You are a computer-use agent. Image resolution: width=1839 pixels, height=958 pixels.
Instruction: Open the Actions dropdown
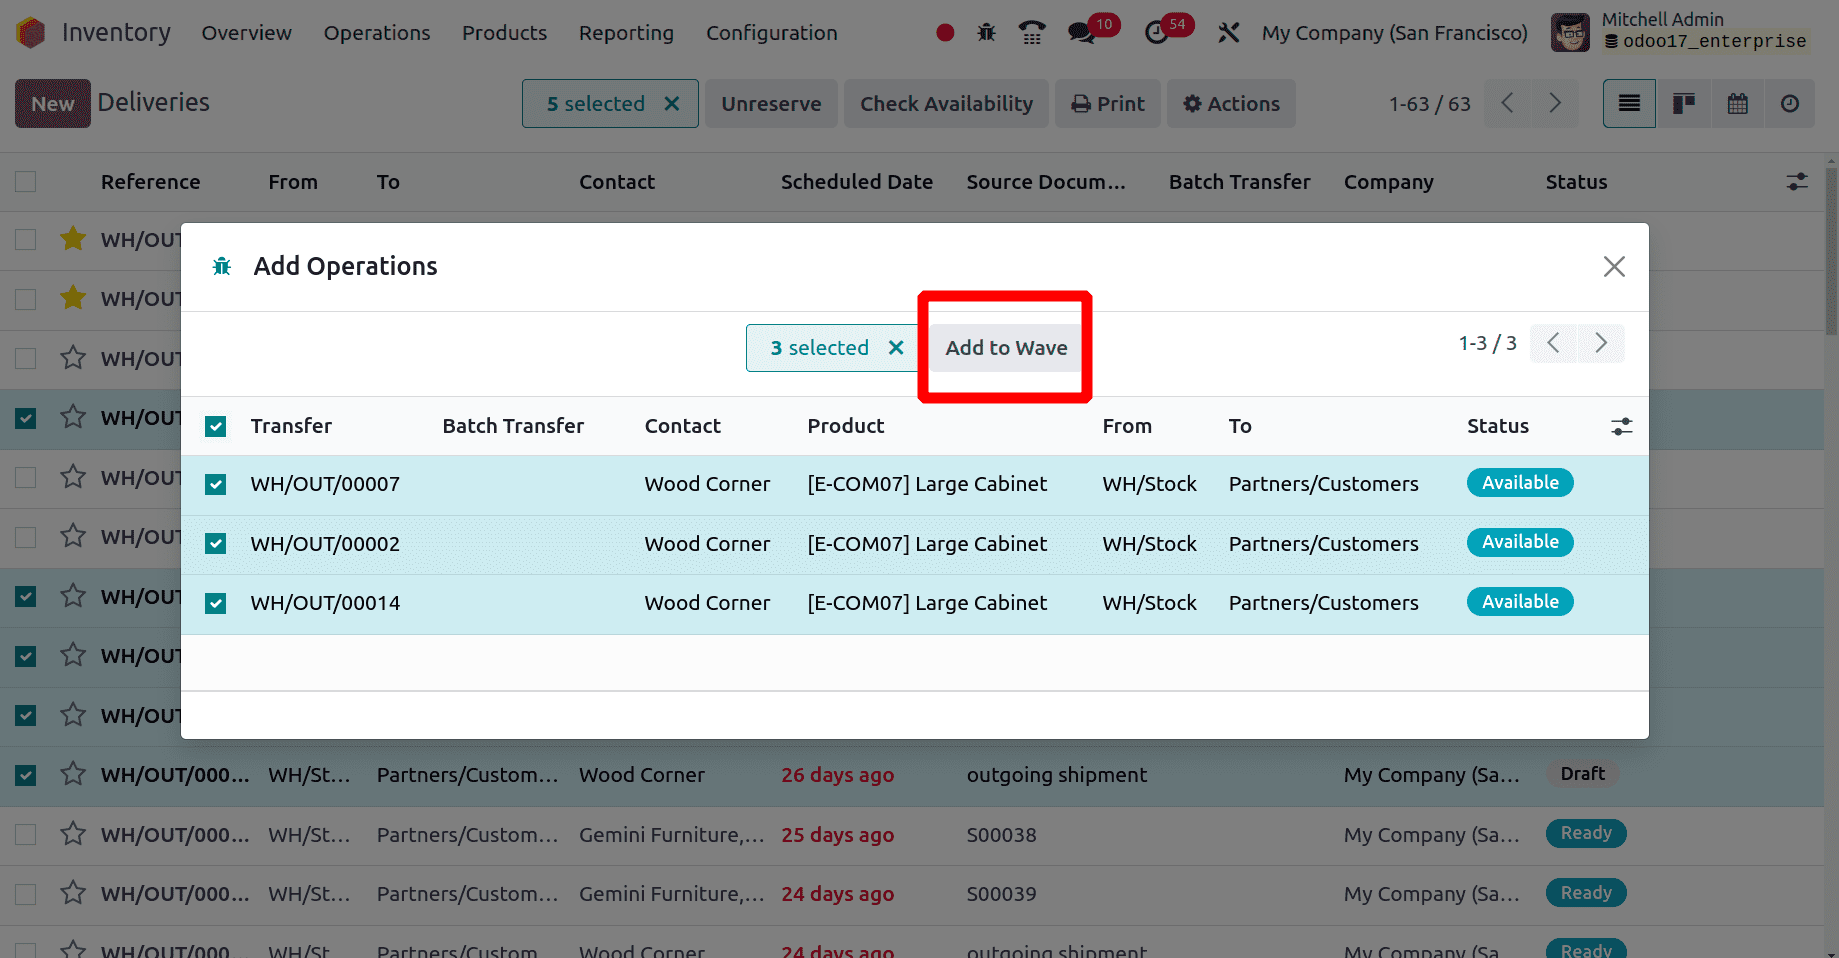(x=1231, y=104)
